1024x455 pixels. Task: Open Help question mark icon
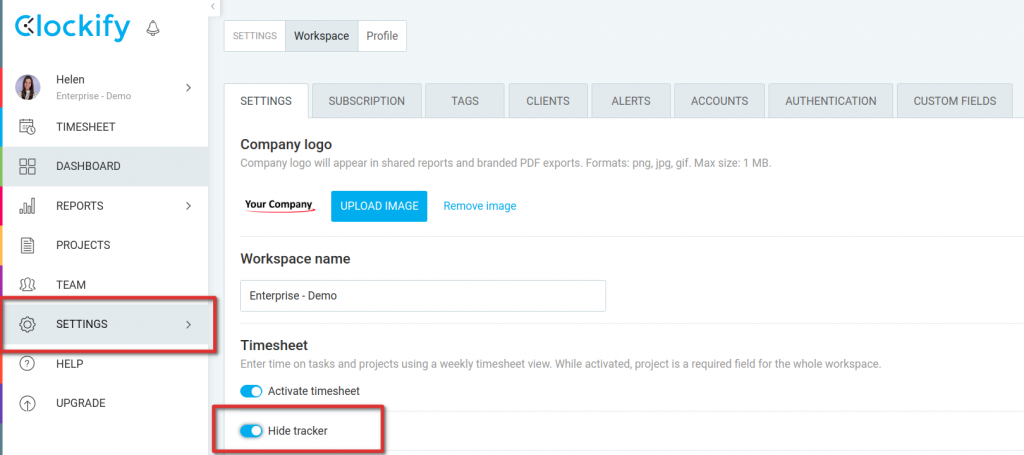tap(27, 364)
